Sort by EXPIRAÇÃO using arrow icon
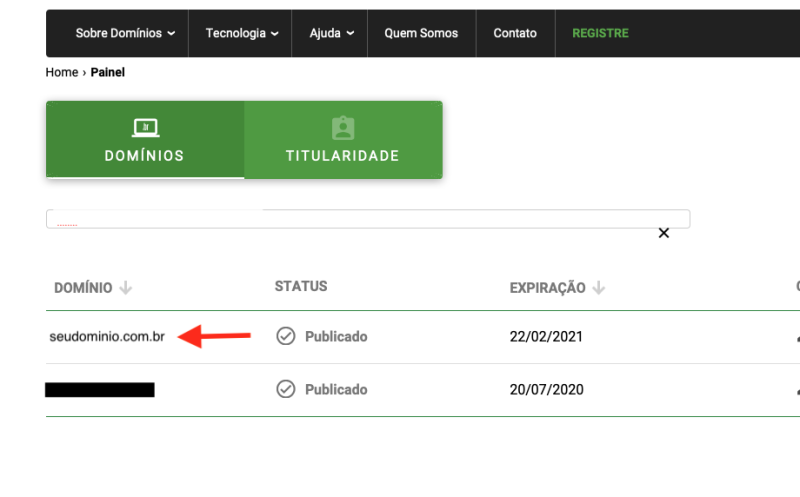This screenshot has width=800, height=497. click(x=598, y=288)
